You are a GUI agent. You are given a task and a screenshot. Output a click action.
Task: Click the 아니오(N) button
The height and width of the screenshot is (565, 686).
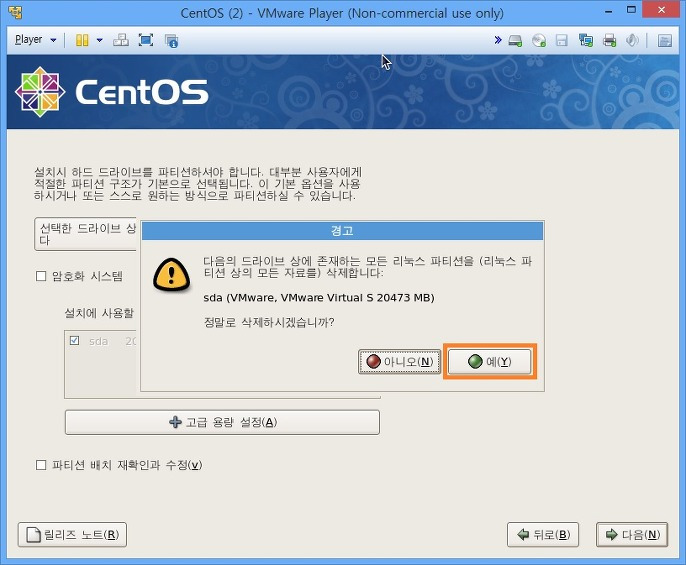[399, 361]
